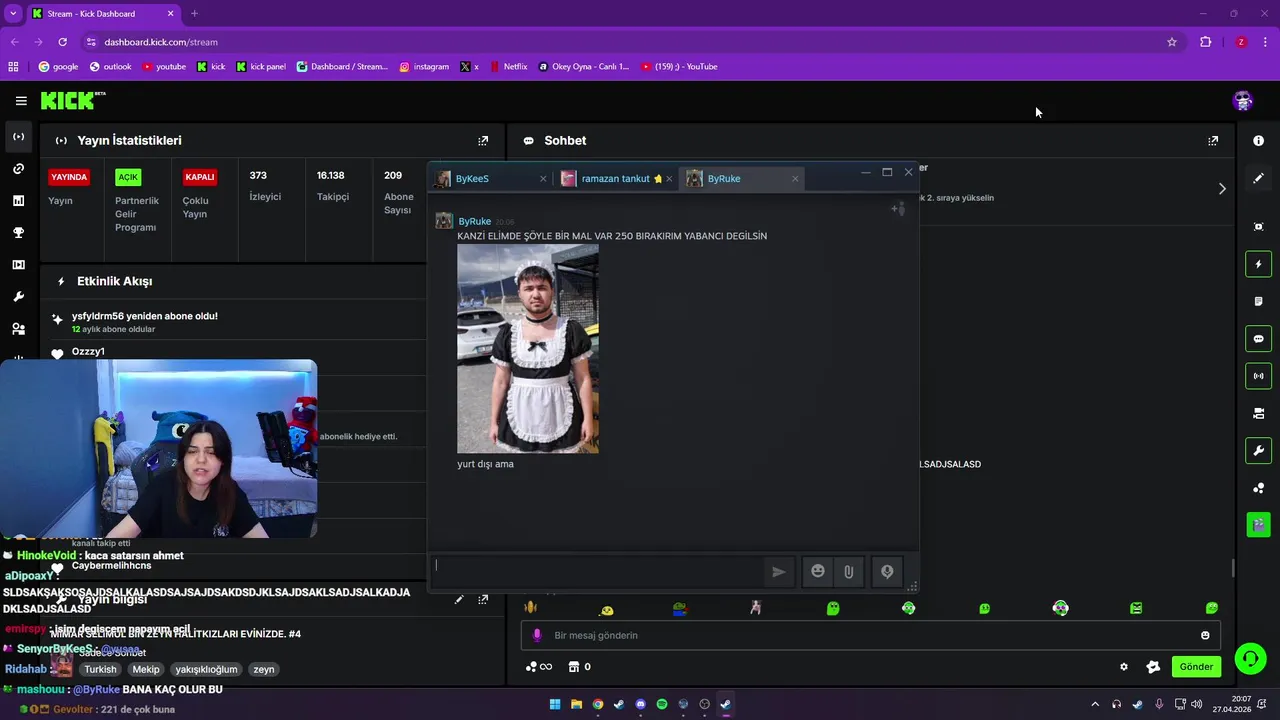The image size is (1280, 720).
Task: Click the Gönder send button
Action: (1196, 667)
